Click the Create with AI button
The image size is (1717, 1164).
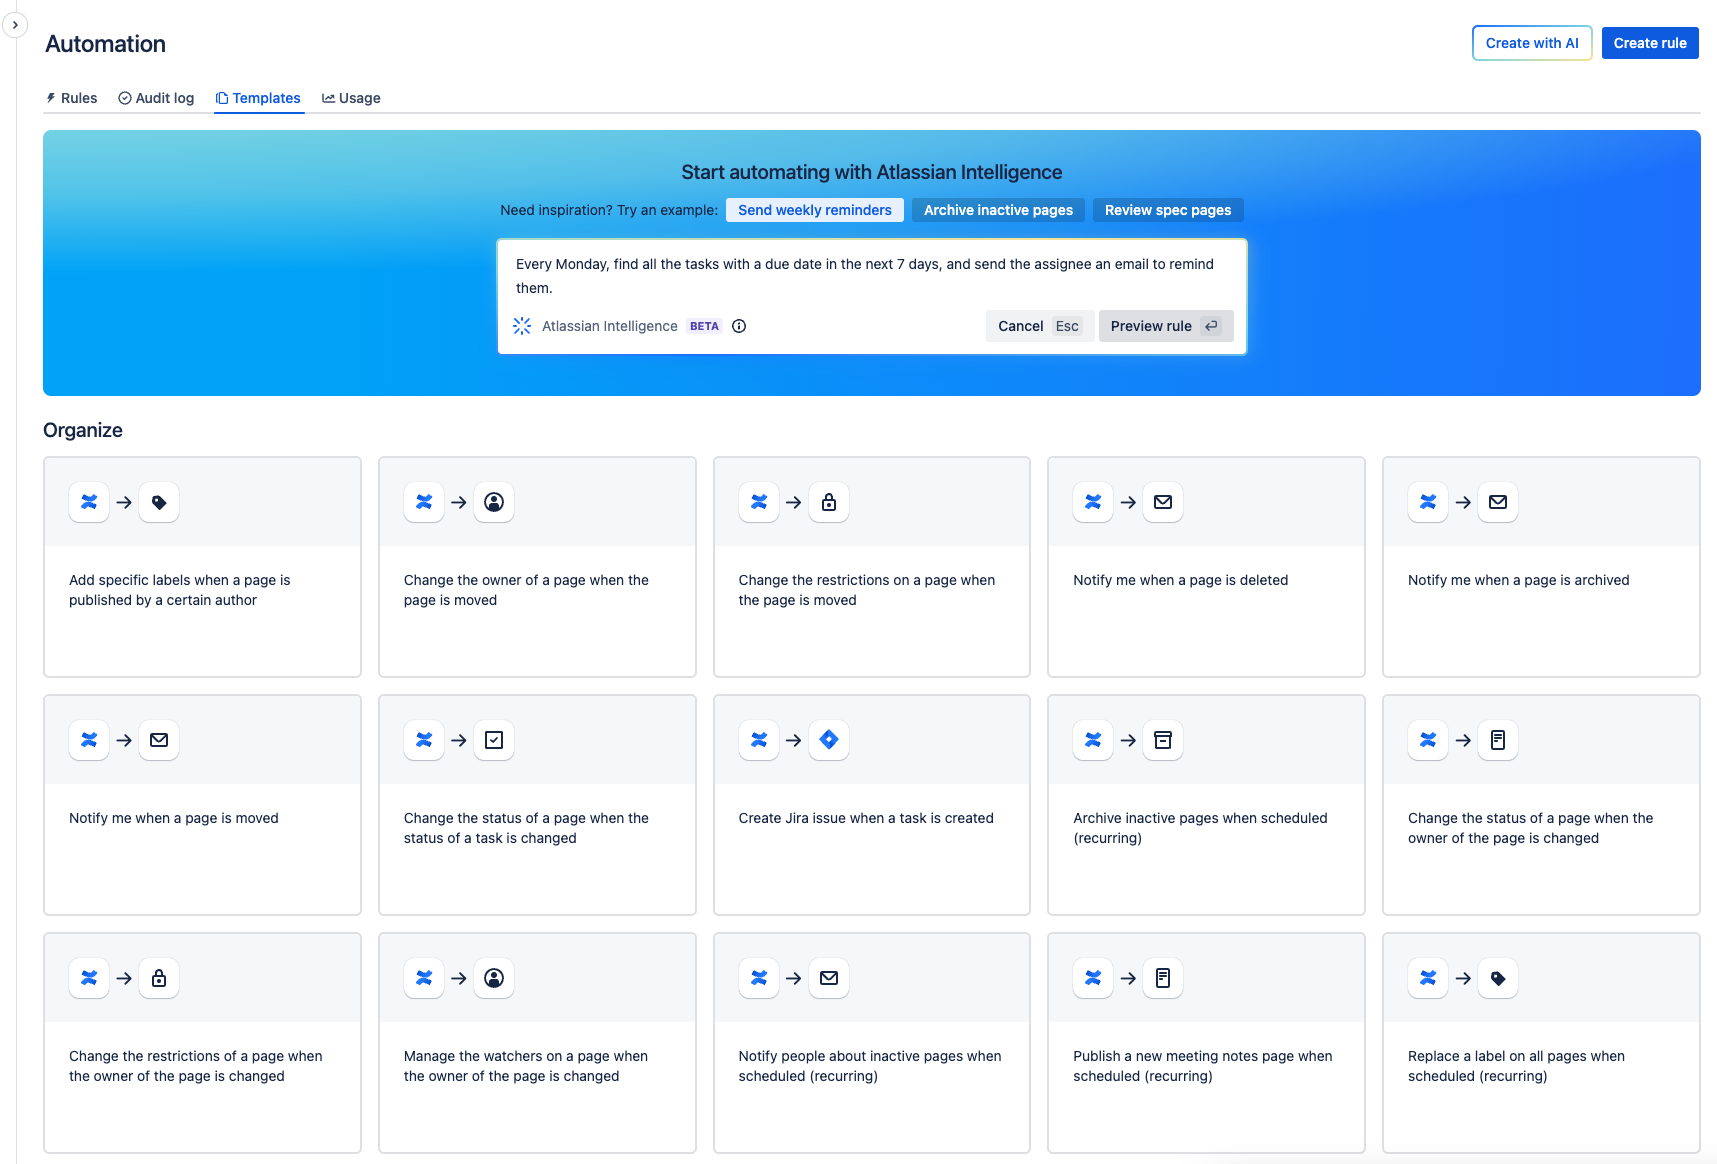click(x=1532, y=43)
